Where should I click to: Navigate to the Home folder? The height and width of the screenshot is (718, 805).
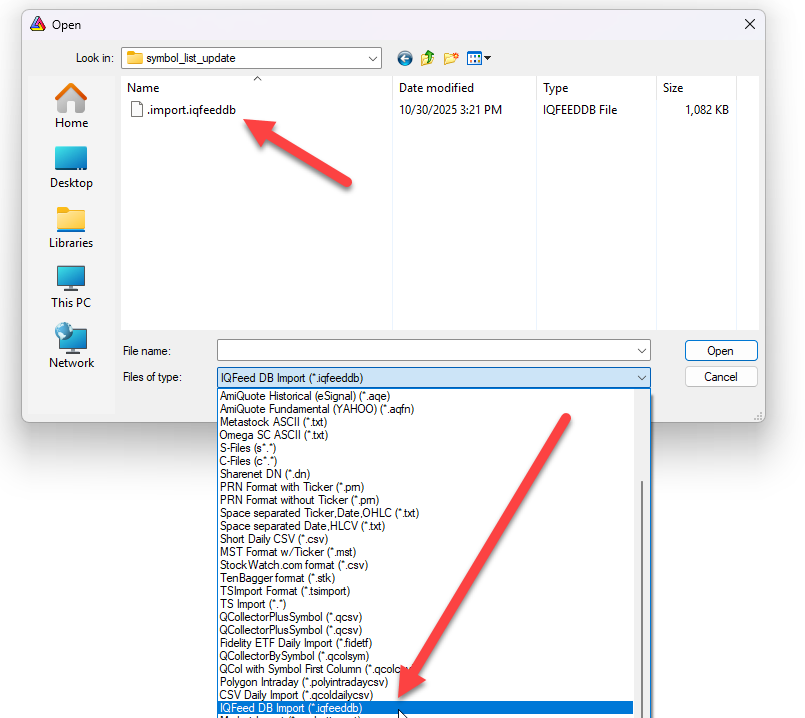pos(70,105)
